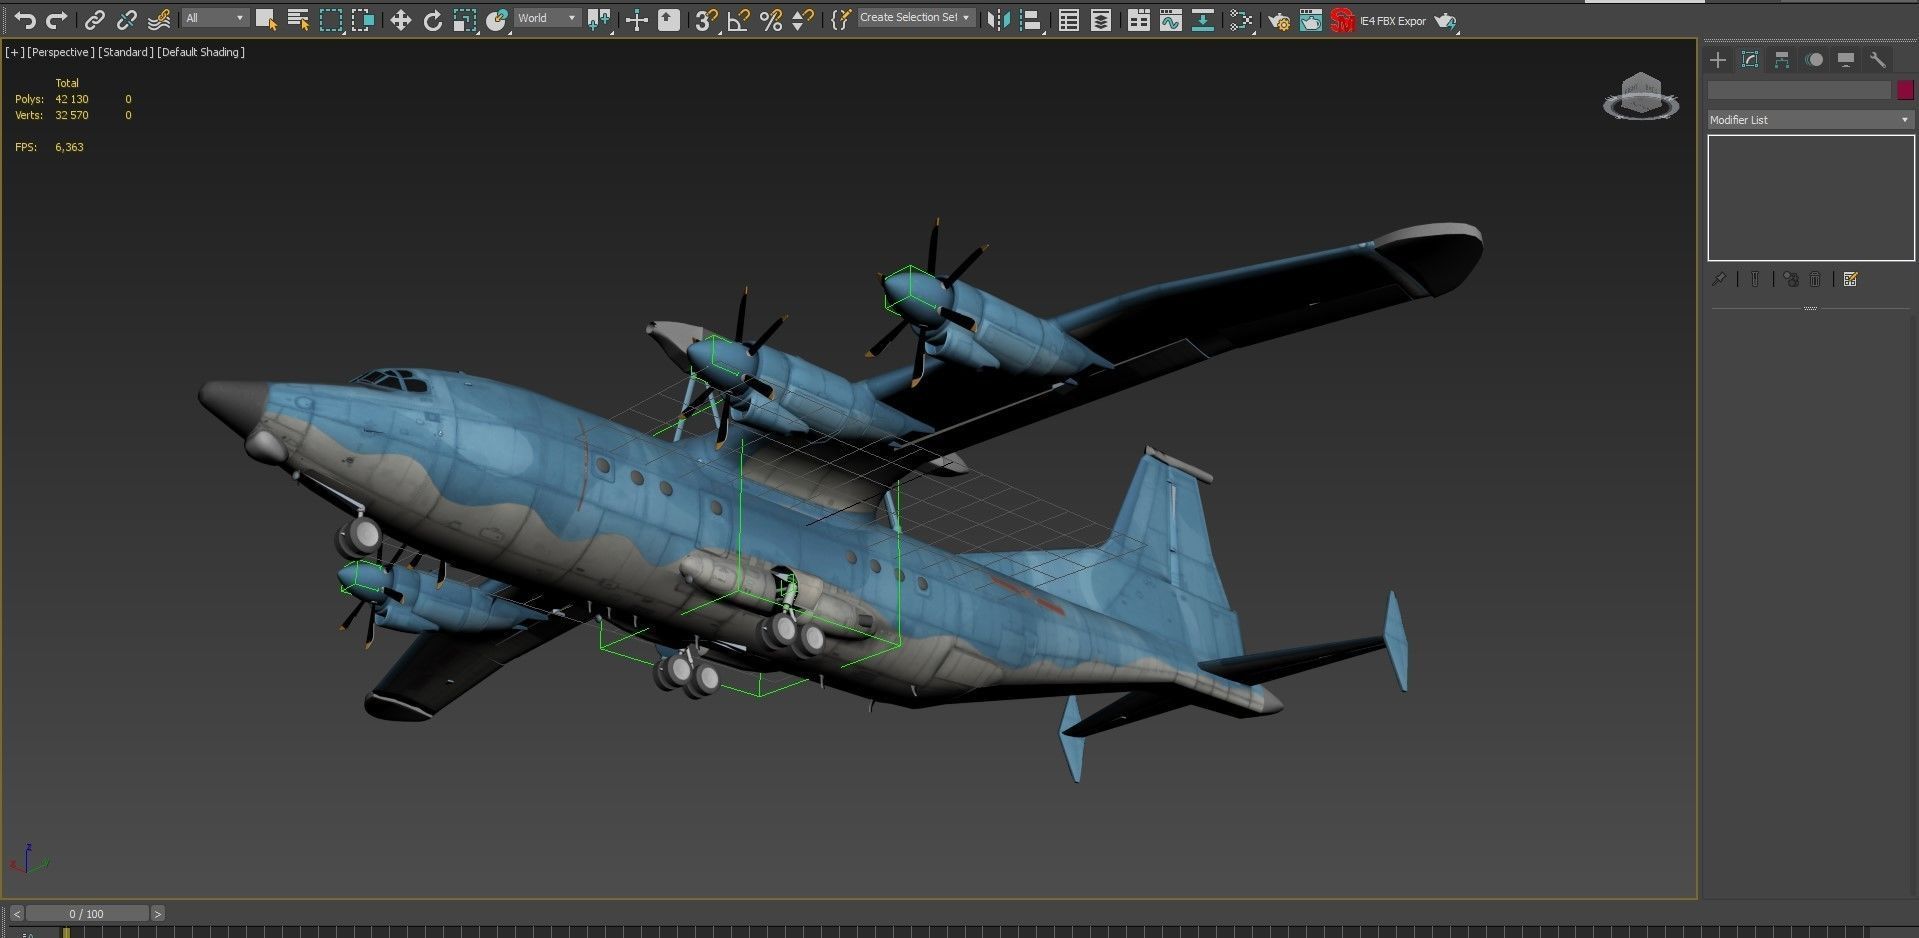
Task: Open Curve Editor from toolbar
Action: tap(1171, 20)
